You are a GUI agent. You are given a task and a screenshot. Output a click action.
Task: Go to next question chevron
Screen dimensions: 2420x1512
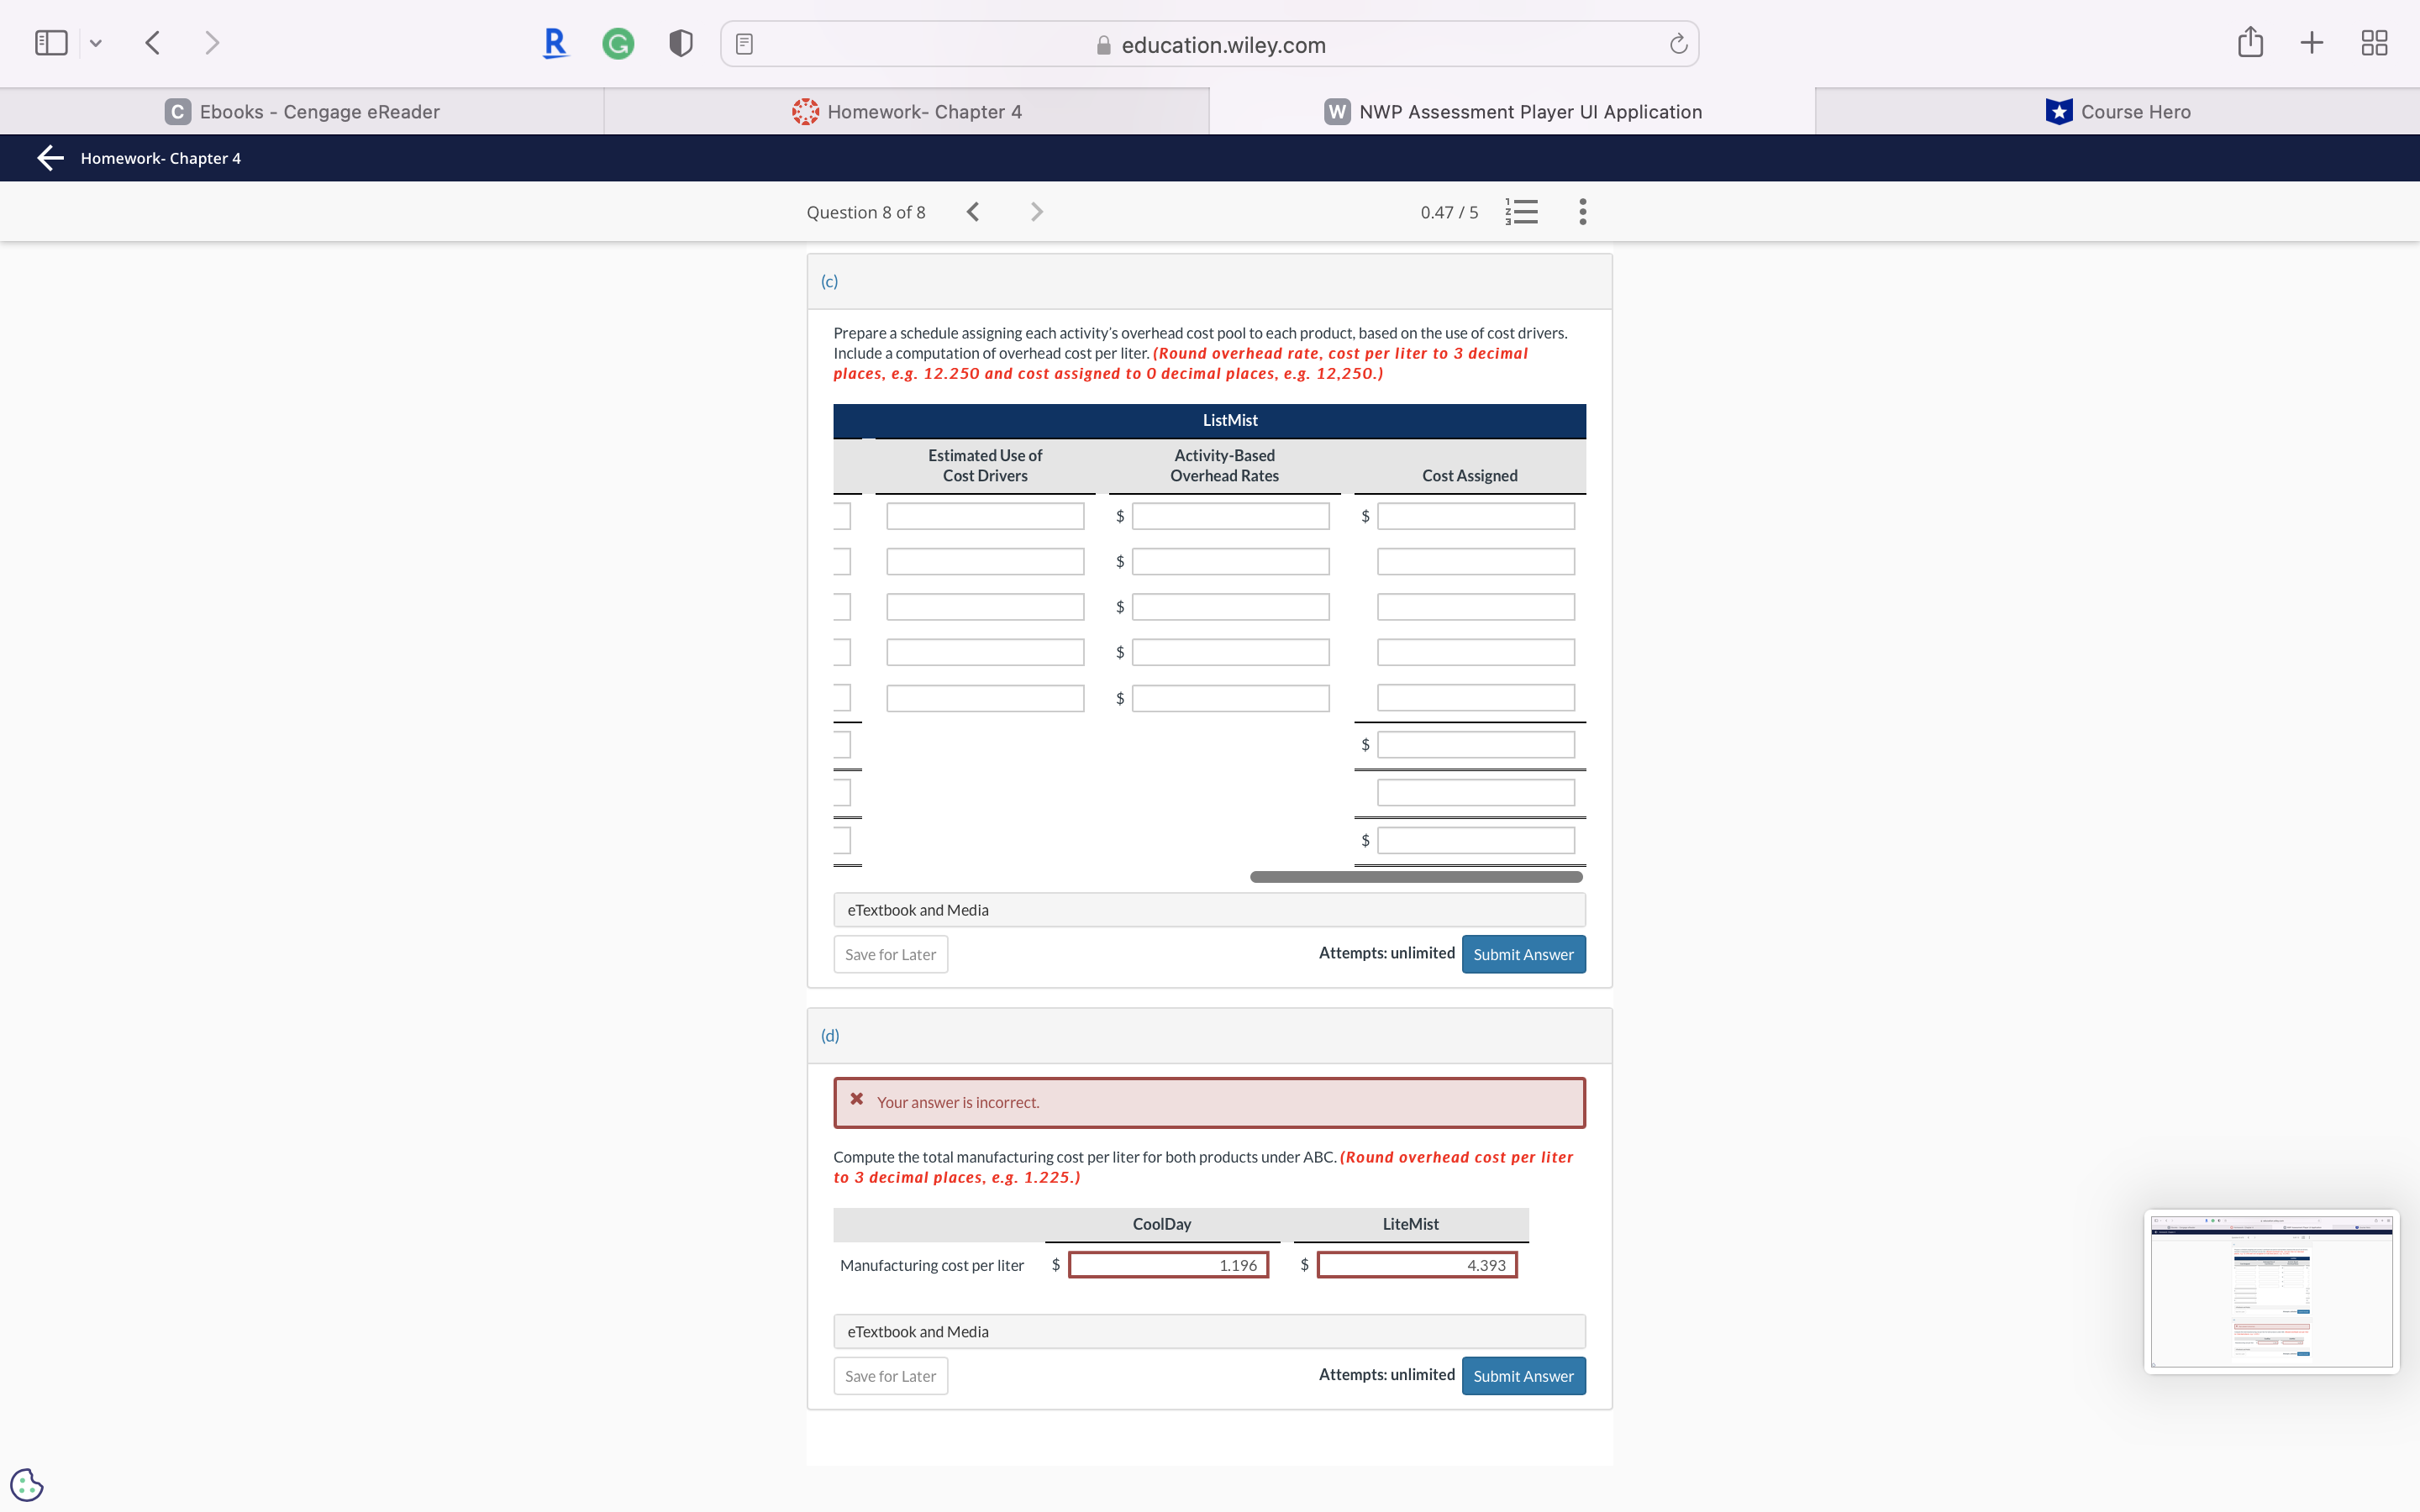[x=1037, y=212]
